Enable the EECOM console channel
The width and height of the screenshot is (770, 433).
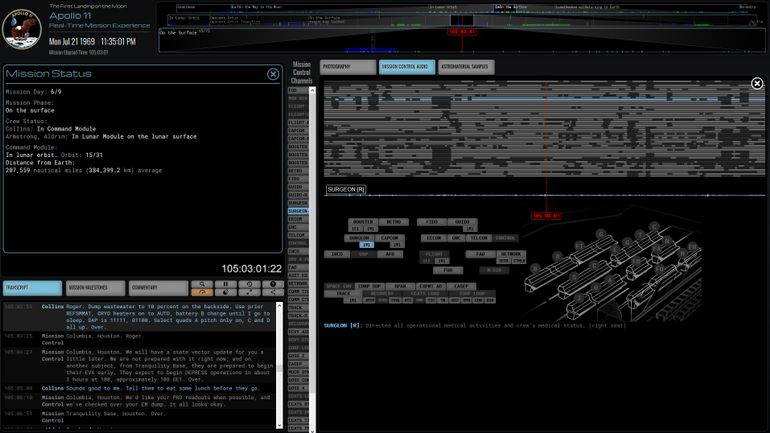[x=433, y=238]
